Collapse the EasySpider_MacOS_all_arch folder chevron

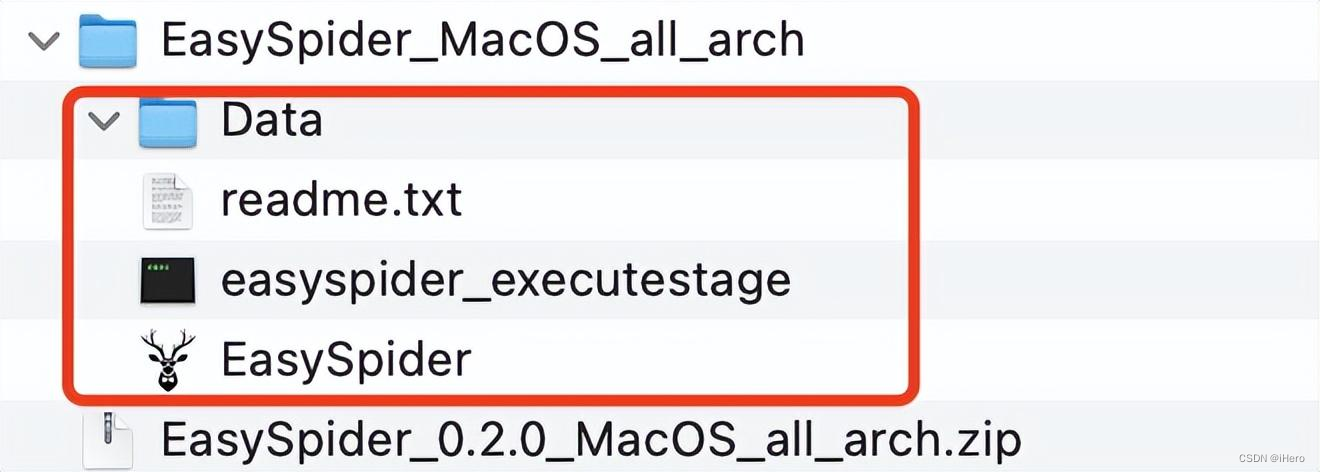point(45,42)
